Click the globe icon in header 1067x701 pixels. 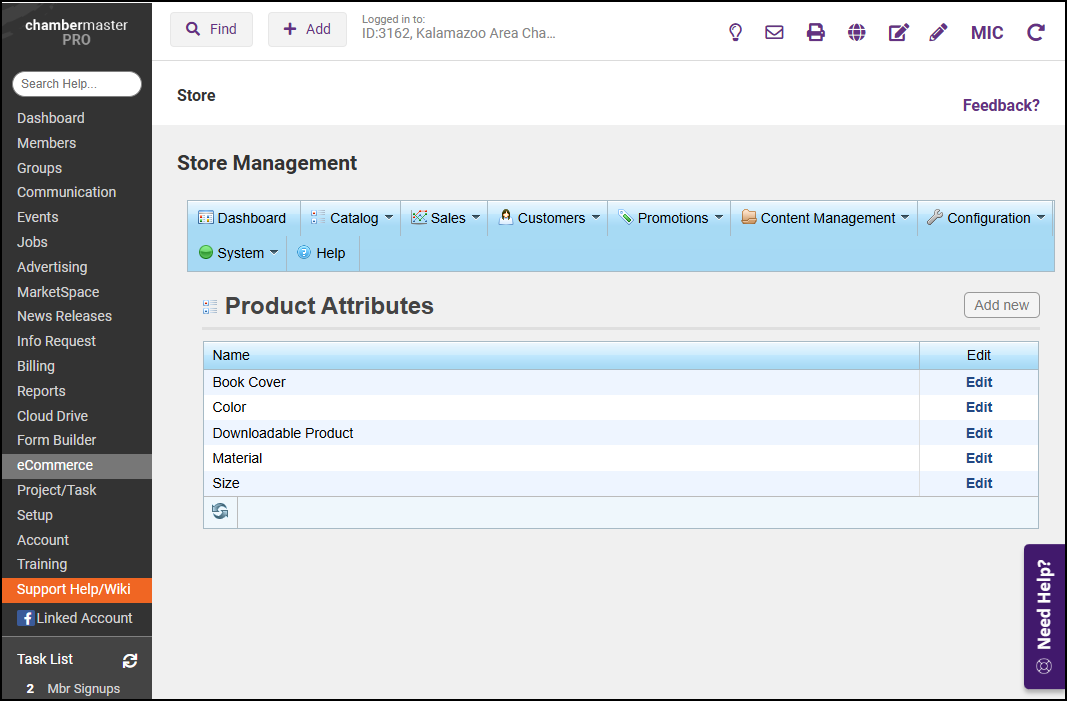[856, 32]
